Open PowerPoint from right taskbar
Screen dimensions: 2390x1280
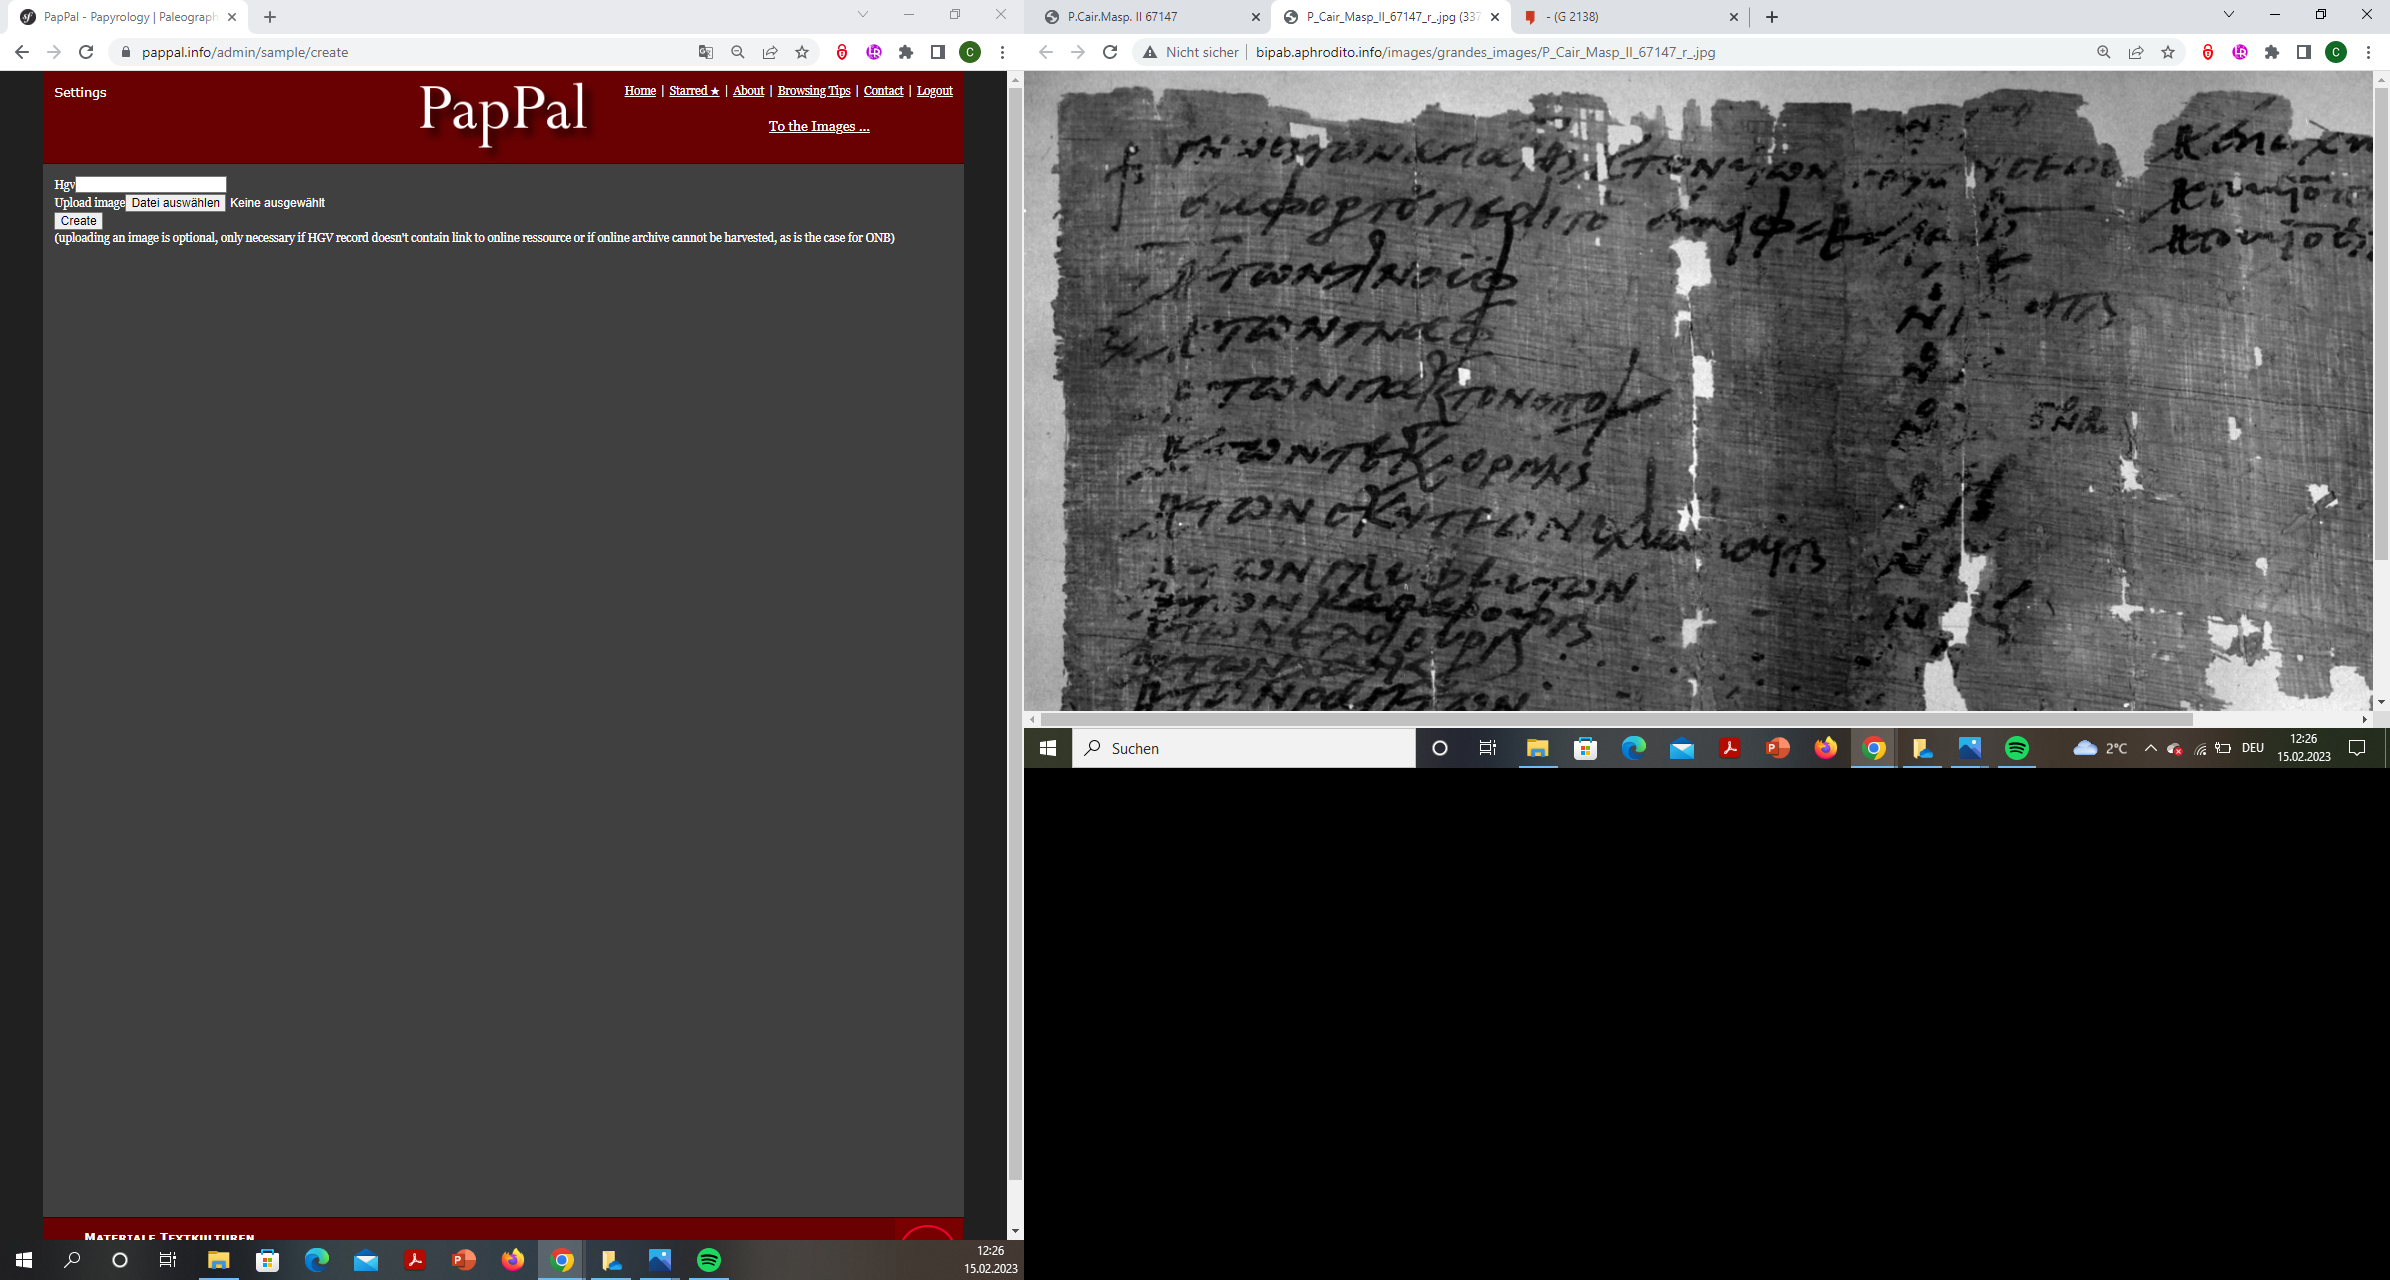1778,748
